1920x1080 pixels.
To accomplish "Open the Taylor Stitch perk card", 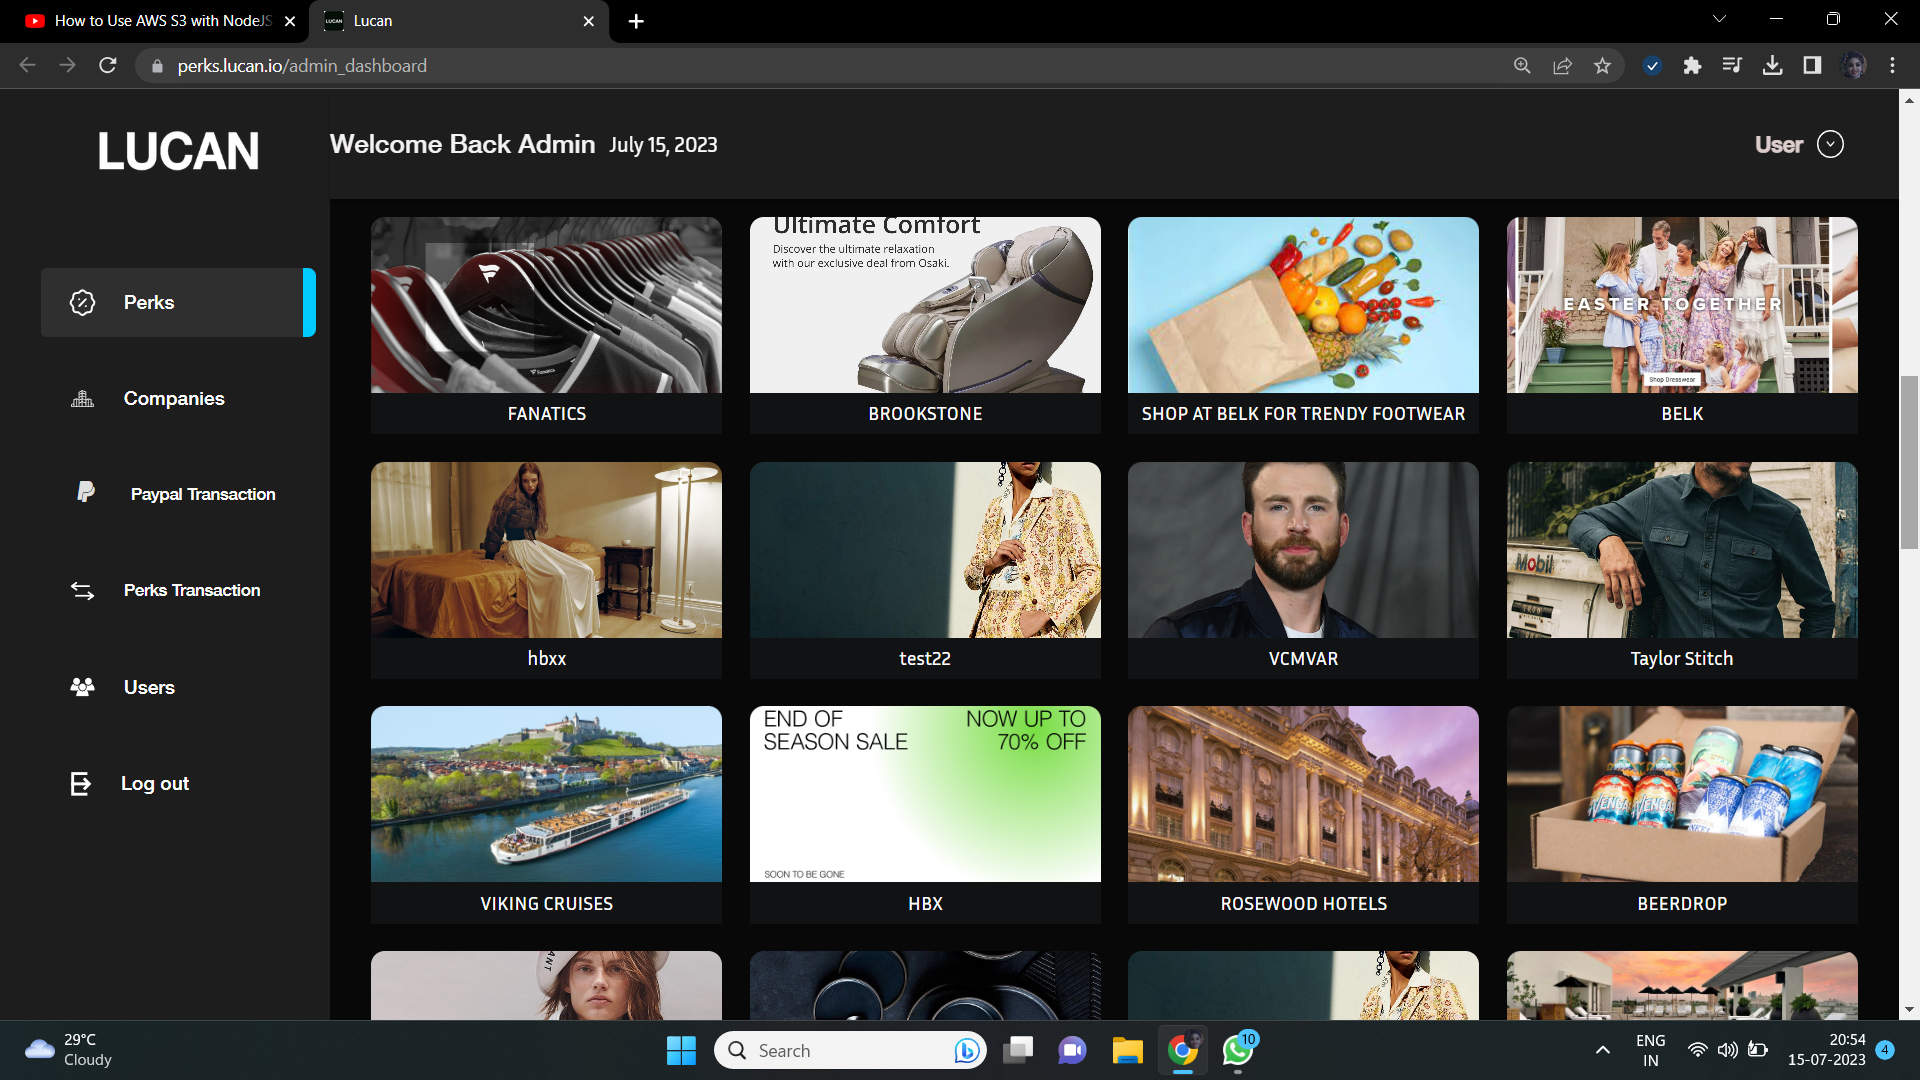I will pos(1682,570).
